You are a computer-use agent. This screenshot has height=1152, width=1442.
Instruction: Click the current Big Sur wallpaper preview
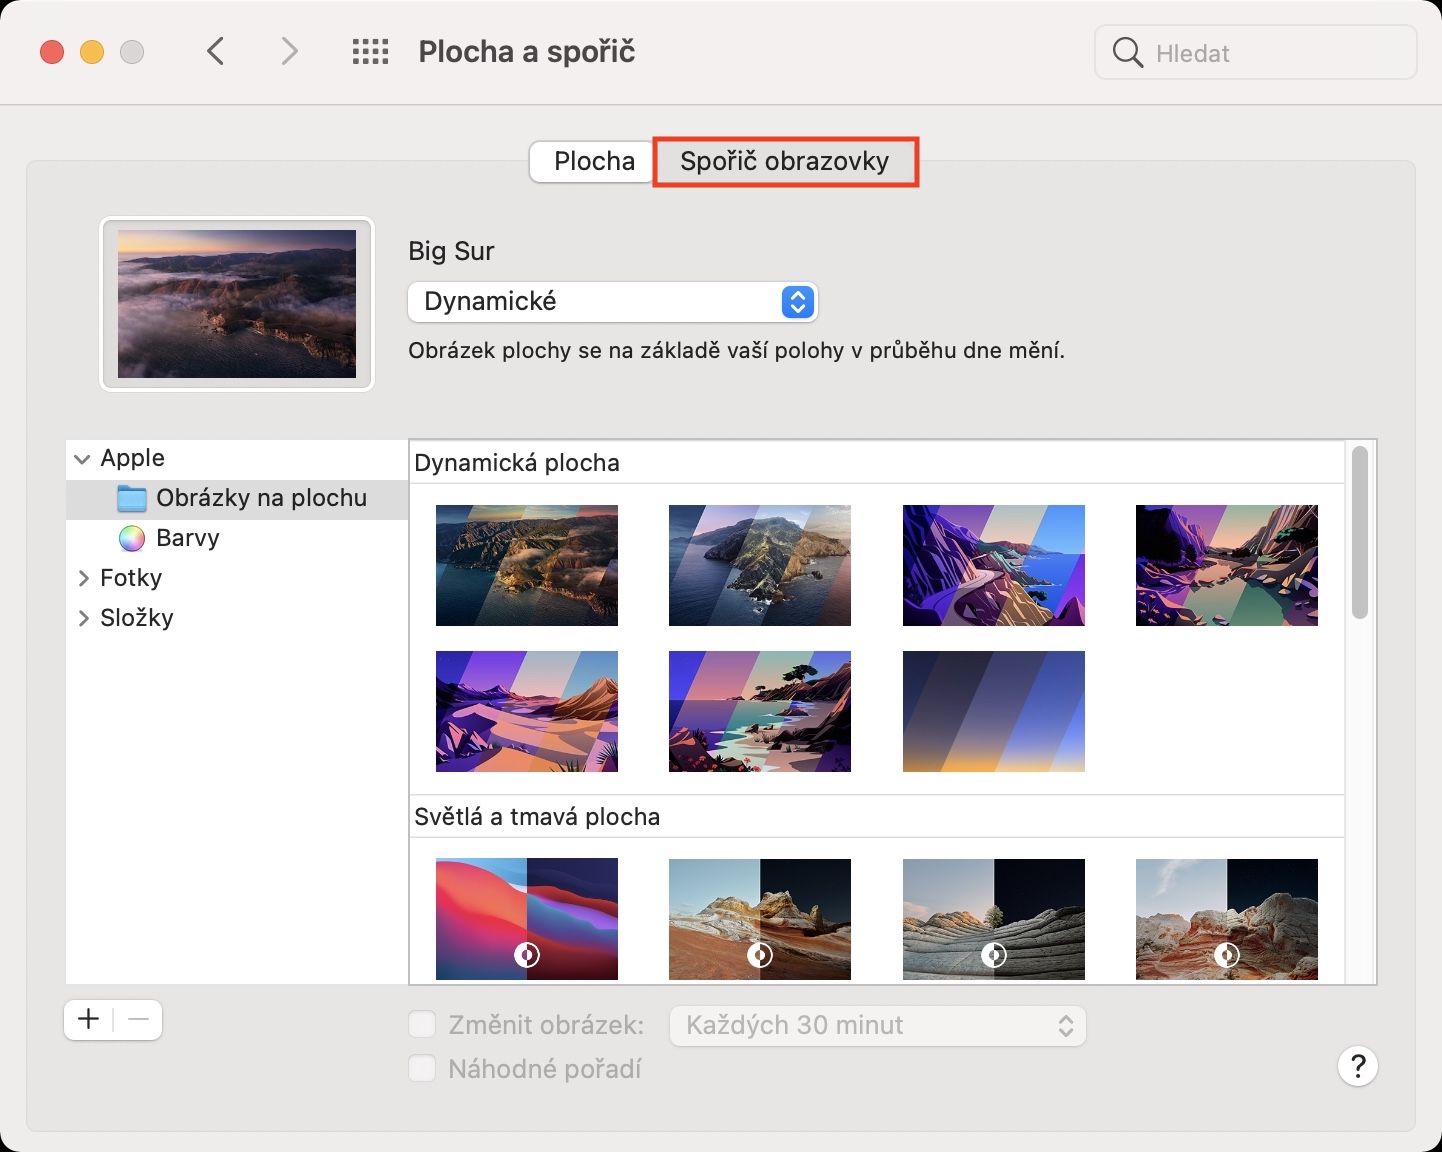pyautogui.click(x=237, y=304)
